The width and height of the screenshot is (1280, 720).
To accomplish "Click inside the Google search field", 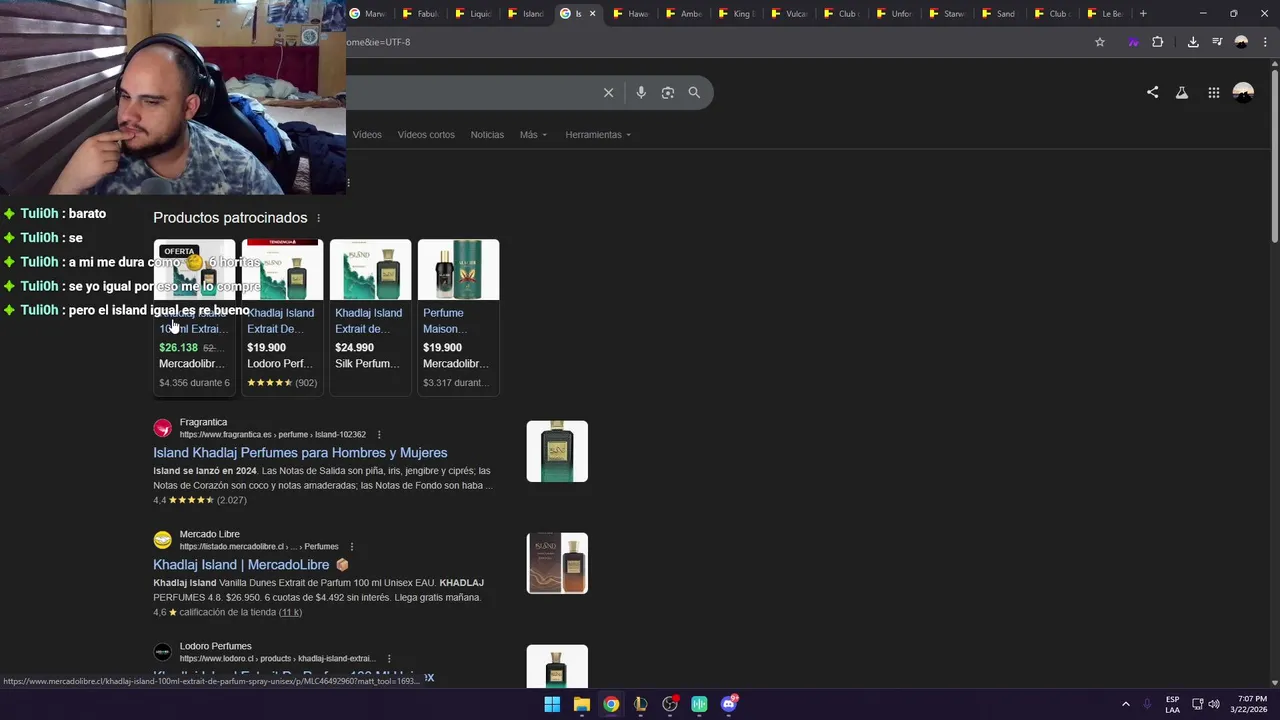I will click(x=470, y=93).
